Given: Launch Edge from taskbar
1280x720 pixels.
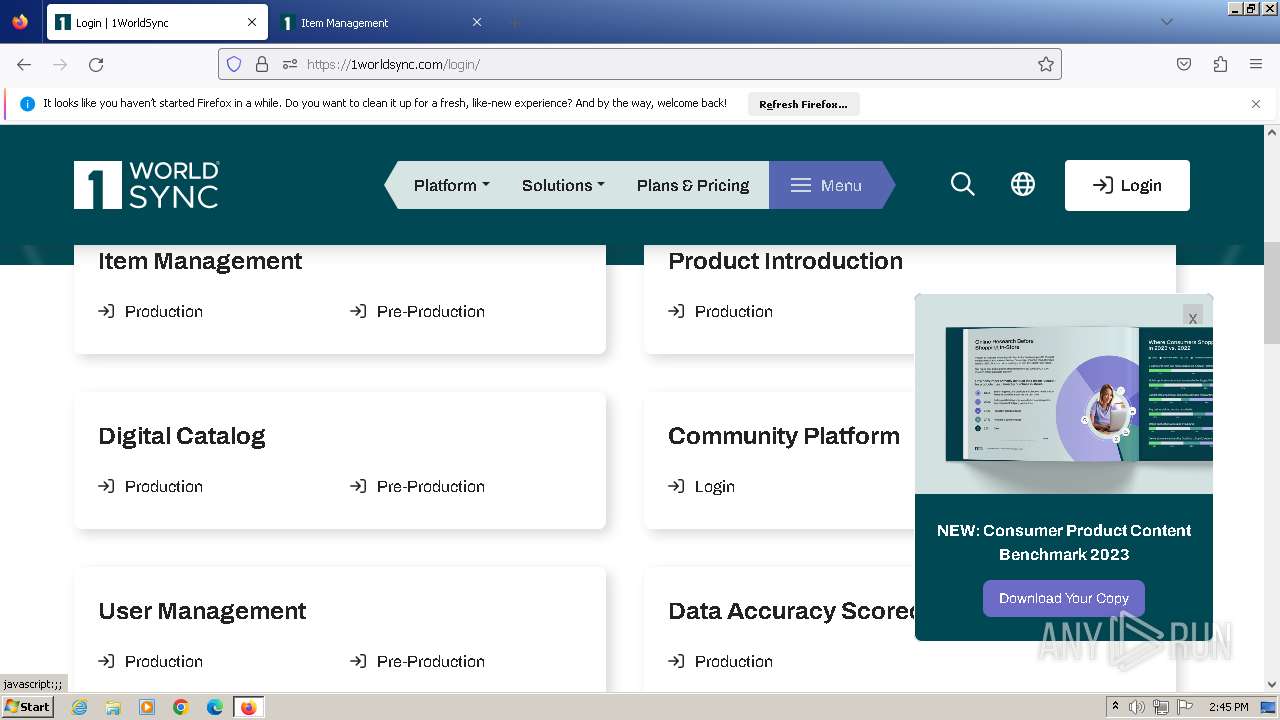Looking at the screenshot, I should [x=215, y=707].
